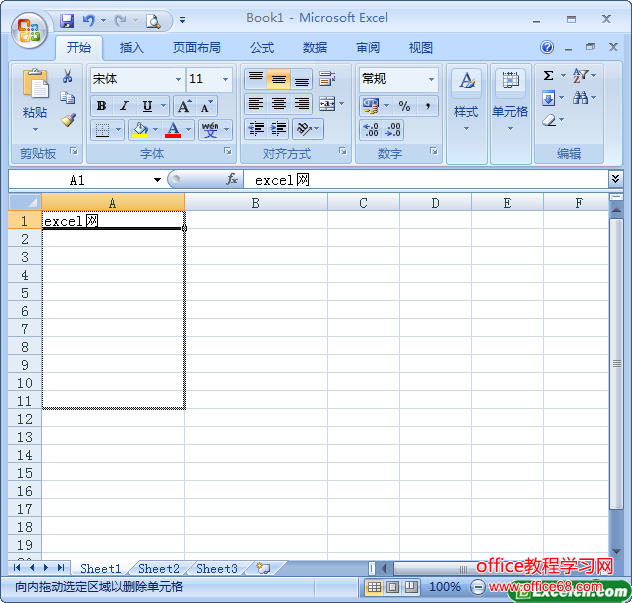Open the 字体 font dialog launcher

point(228,151)
